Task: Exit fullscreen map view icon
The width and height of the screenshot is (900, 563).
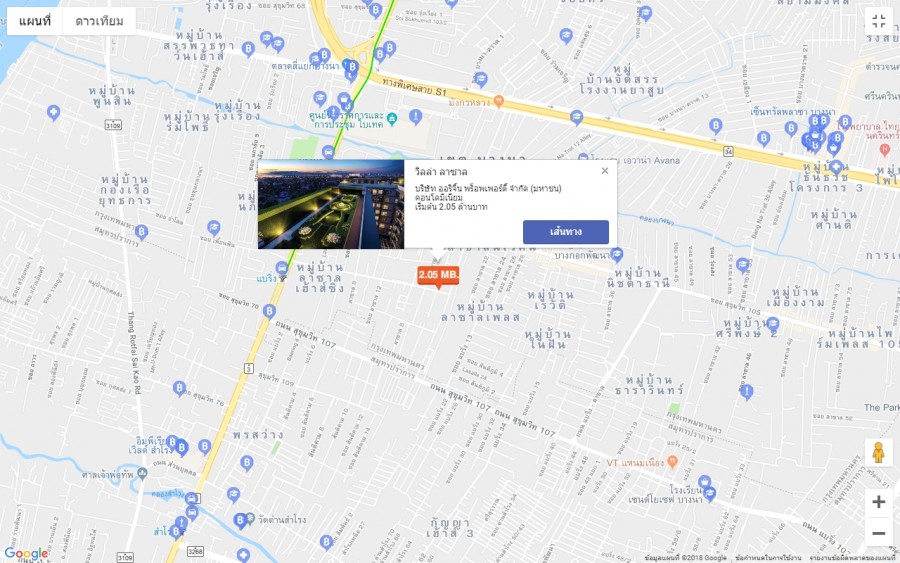Action: tap(879, 22)
